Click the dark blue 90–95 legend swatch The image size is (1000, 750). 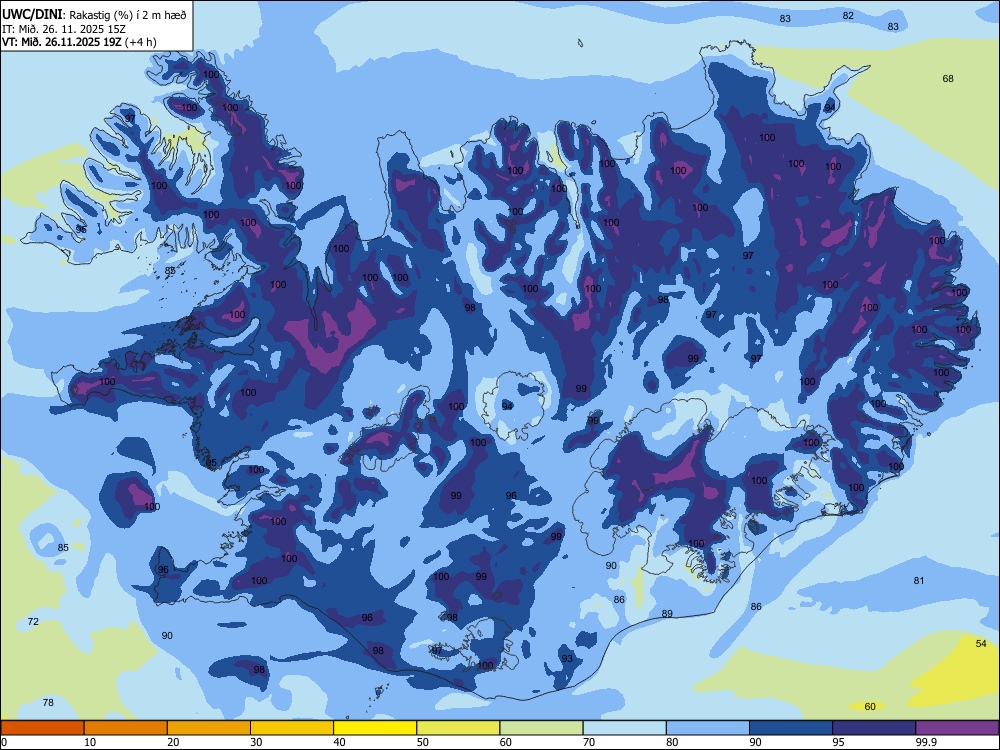pyautogui.click(x=791, y=728)
